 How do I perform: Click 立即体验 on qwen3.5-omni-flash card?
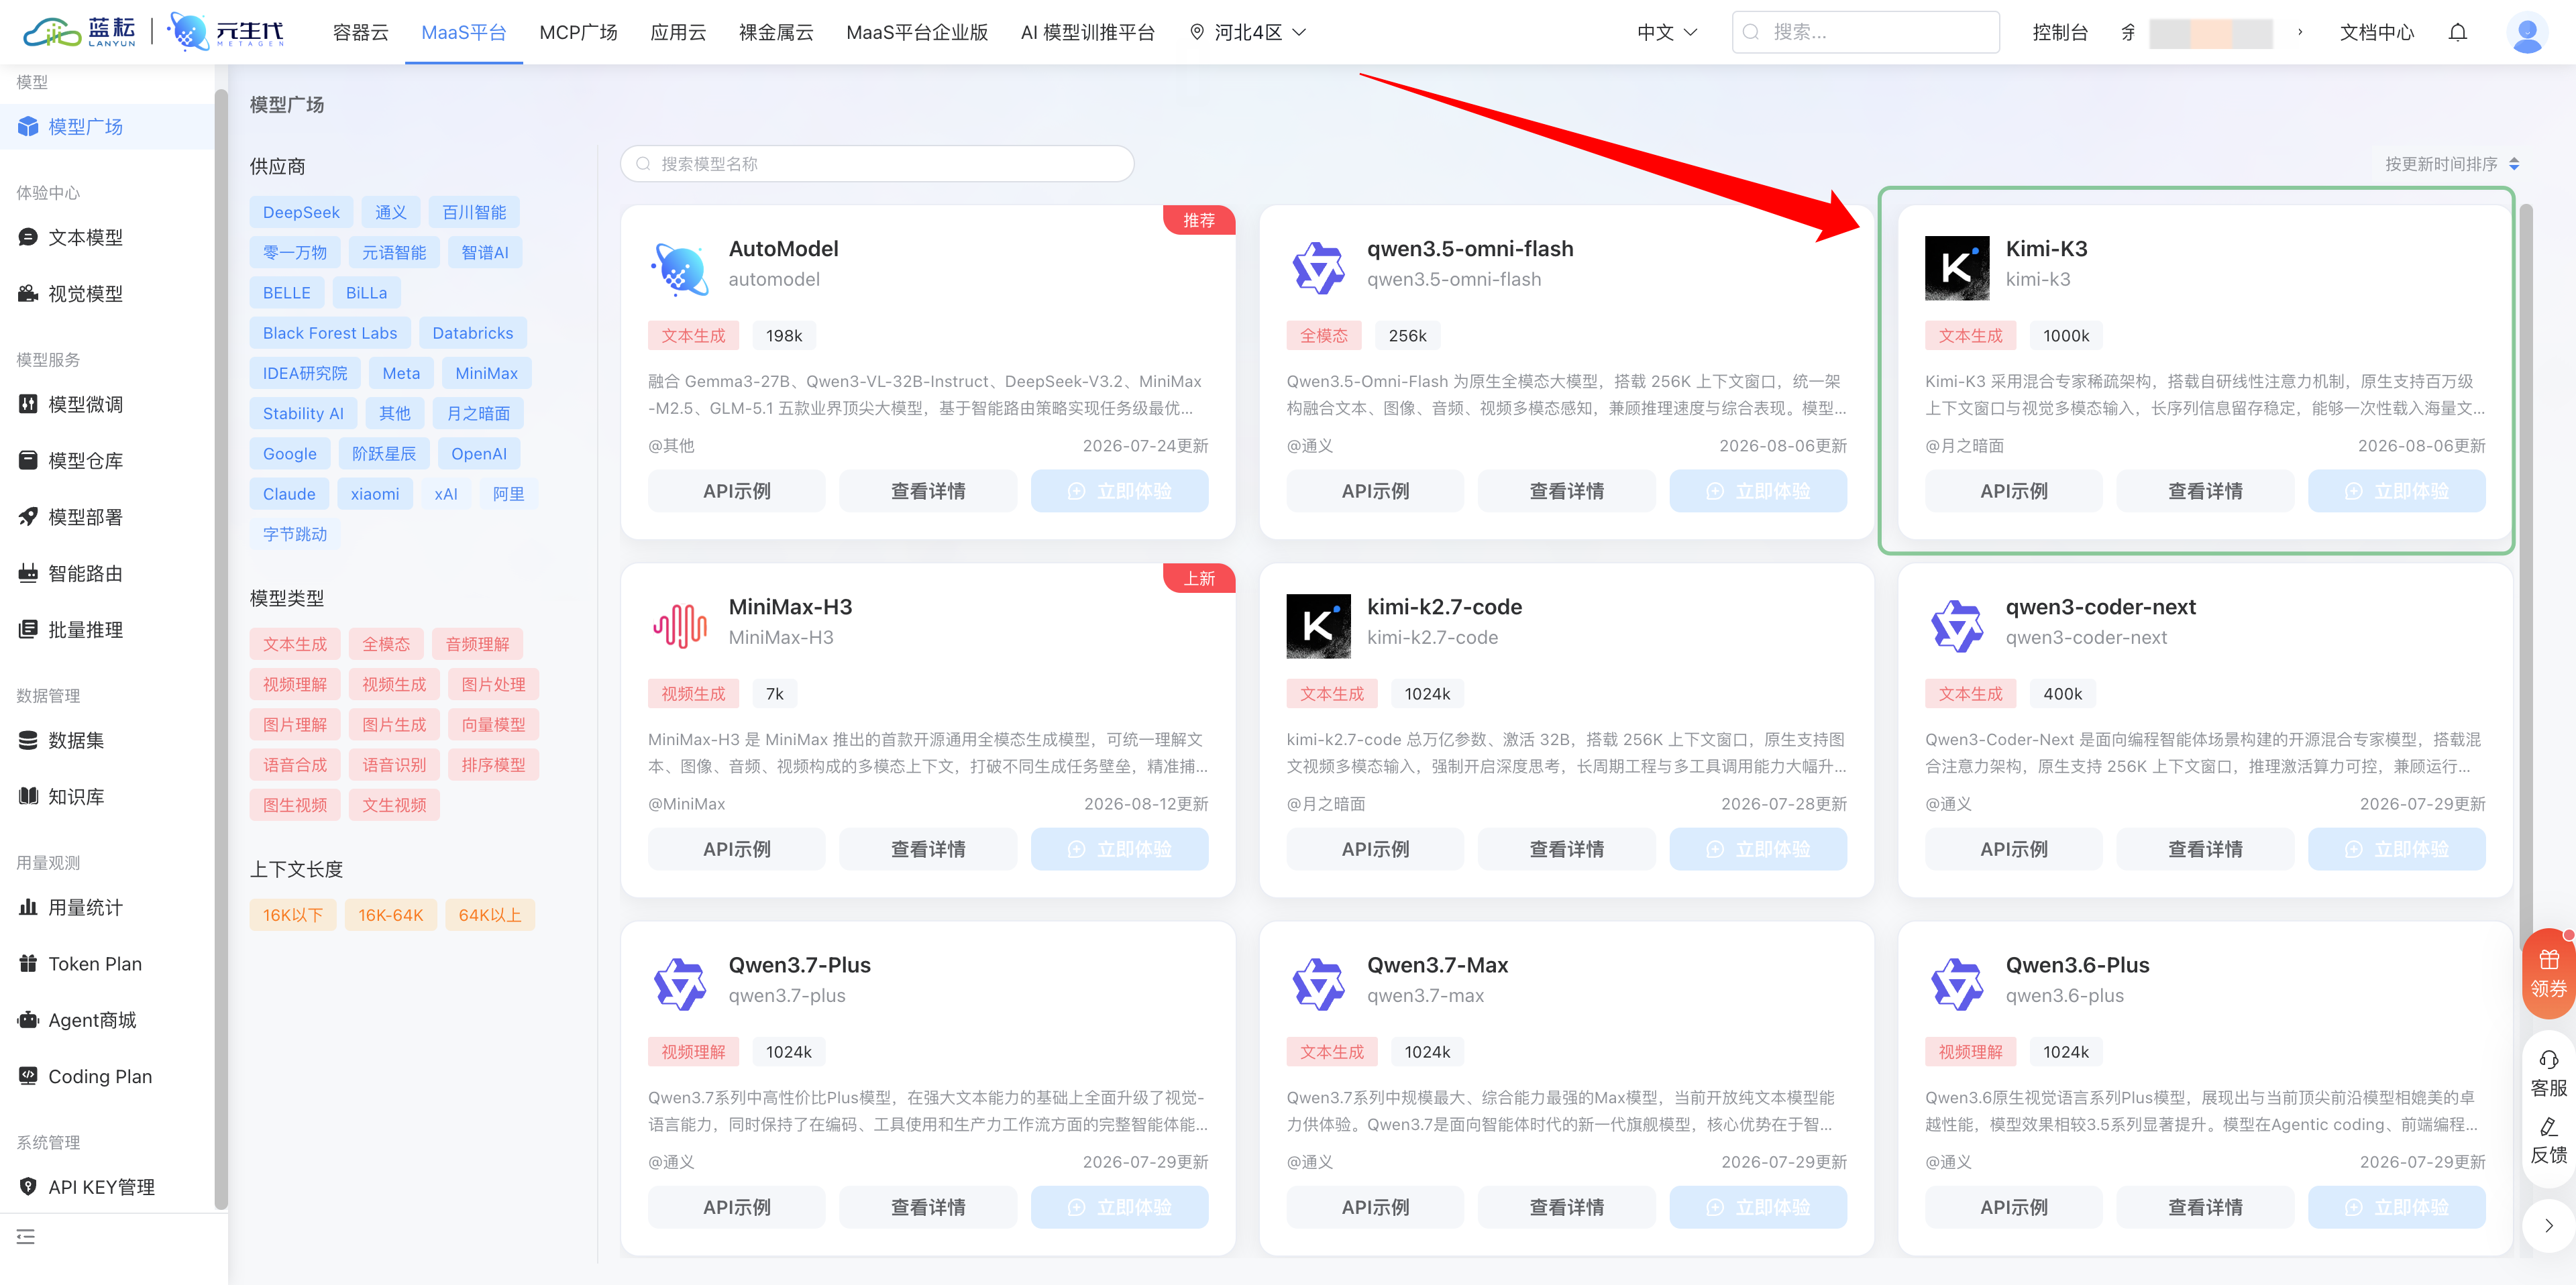(1758, 491)
